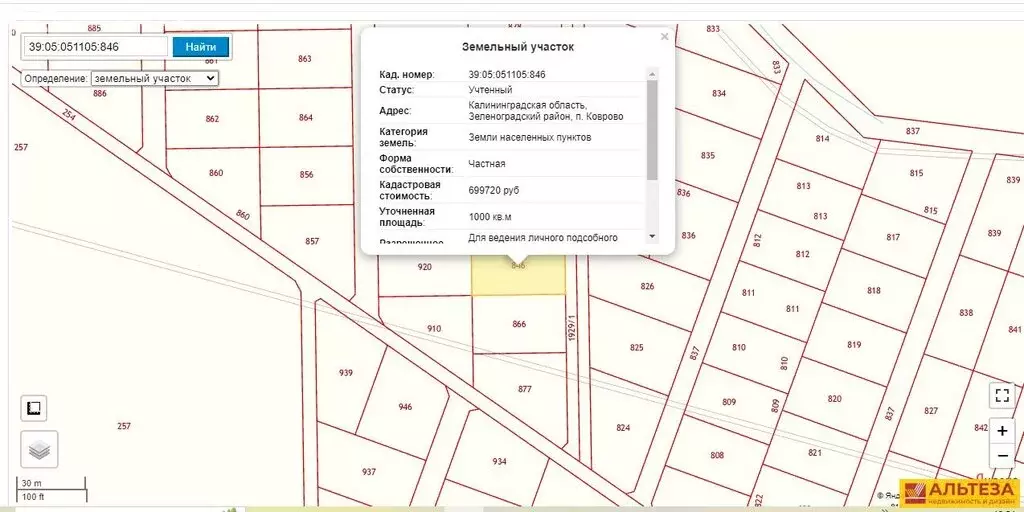This screenshot has width=1024, height=512.
Task: Select parcel 814 on the map
Action: click(x=822, y=138)
